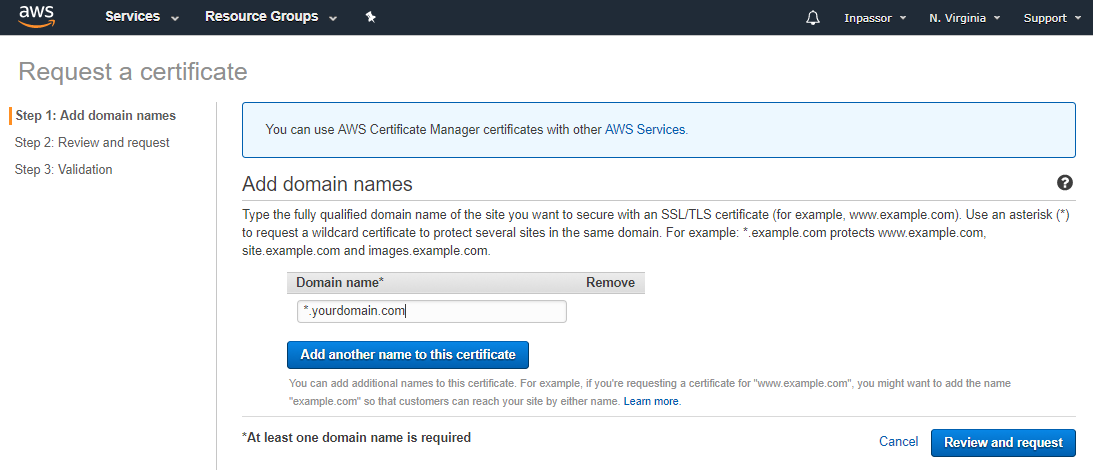
Task: Click the Remove column header
Action: tap(610, 283)
